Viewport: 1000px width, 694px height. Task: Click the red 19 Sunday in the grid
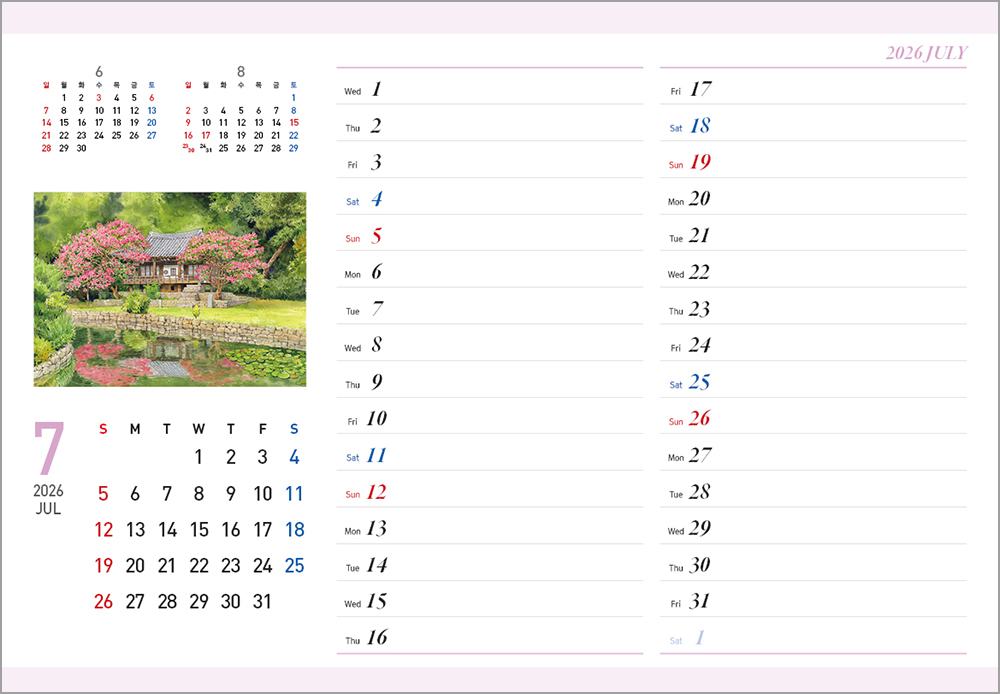coord(103,566)
